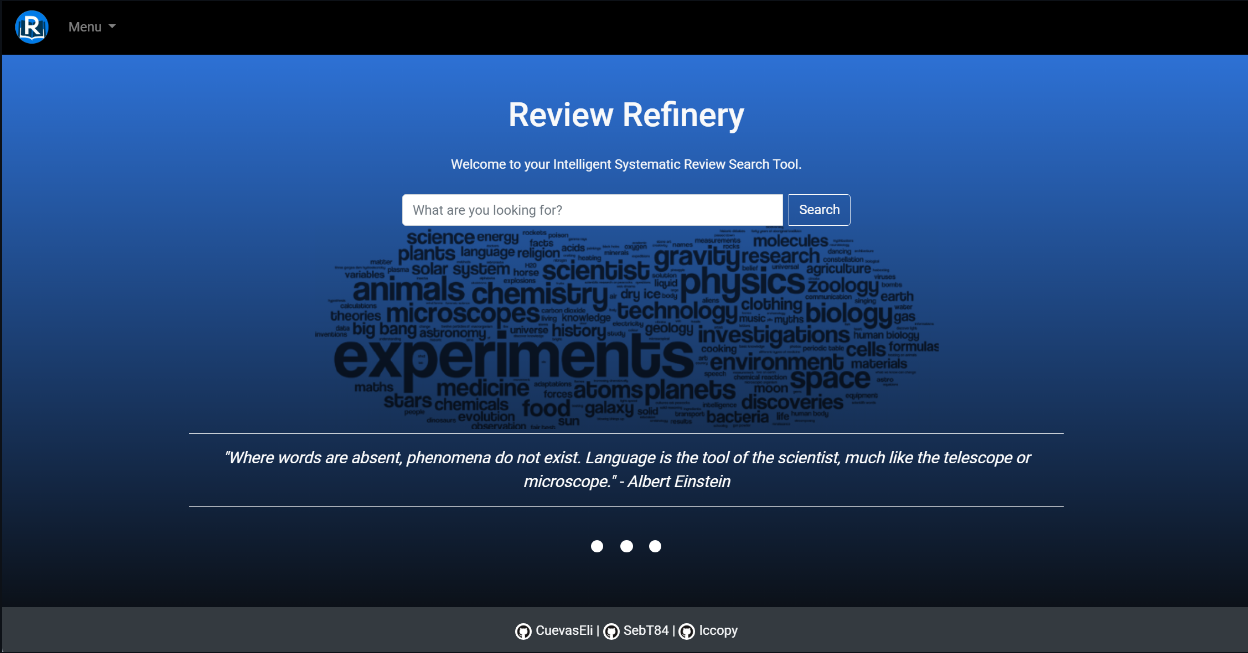
Task: Select the first carousel indicator dot
Action: (597, 546)
